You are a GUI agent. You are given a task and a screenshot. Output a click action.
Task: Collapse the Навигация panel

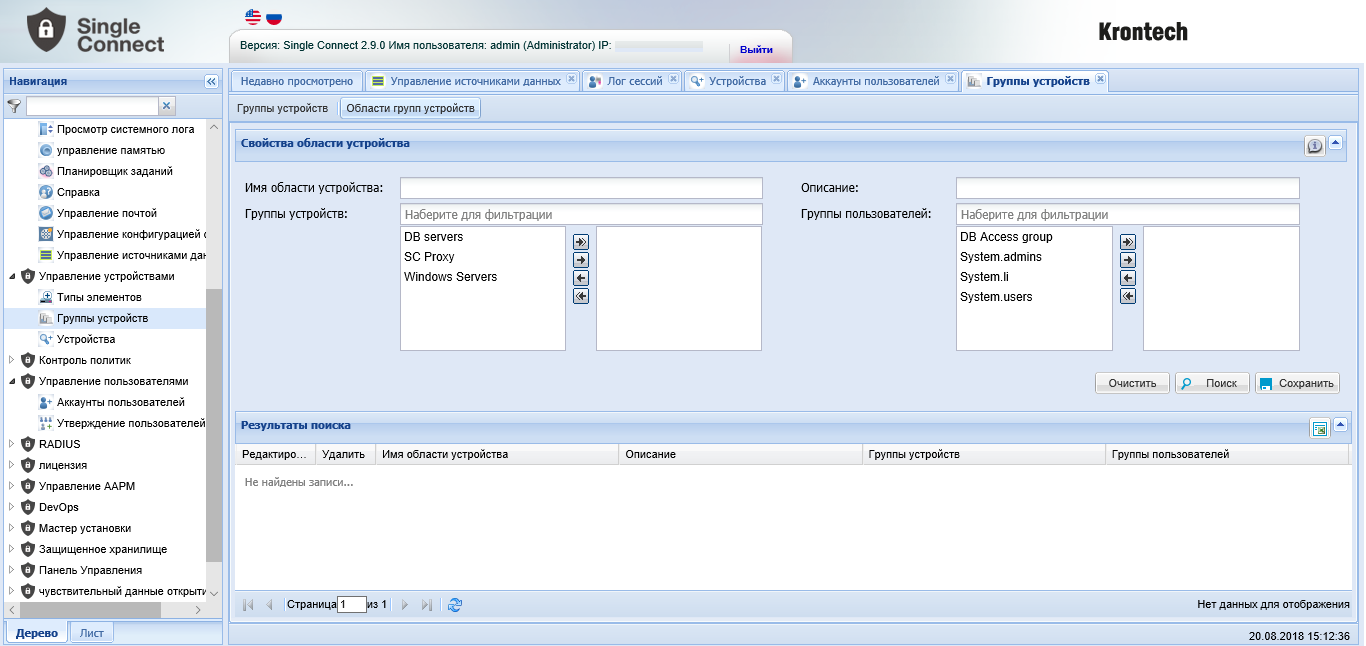pyautogui.click(x=211, y=81)
